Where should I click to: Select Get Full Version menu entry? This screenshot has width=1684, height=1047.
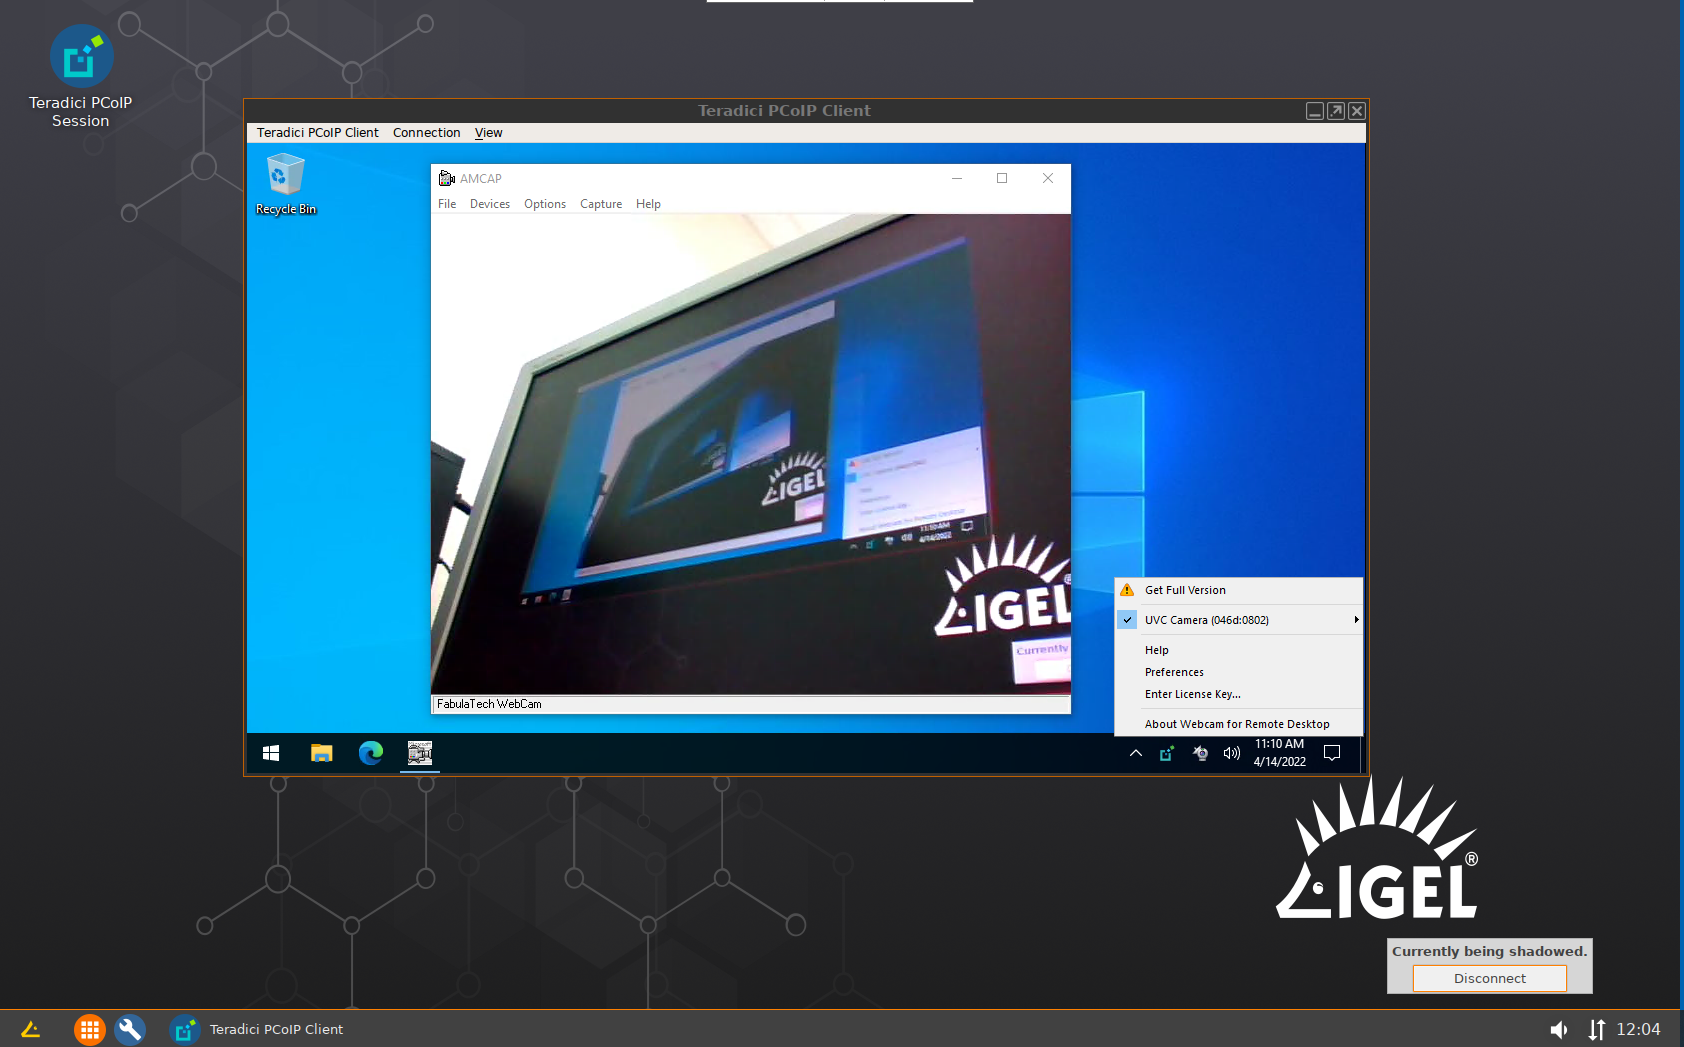point(1239,590)
